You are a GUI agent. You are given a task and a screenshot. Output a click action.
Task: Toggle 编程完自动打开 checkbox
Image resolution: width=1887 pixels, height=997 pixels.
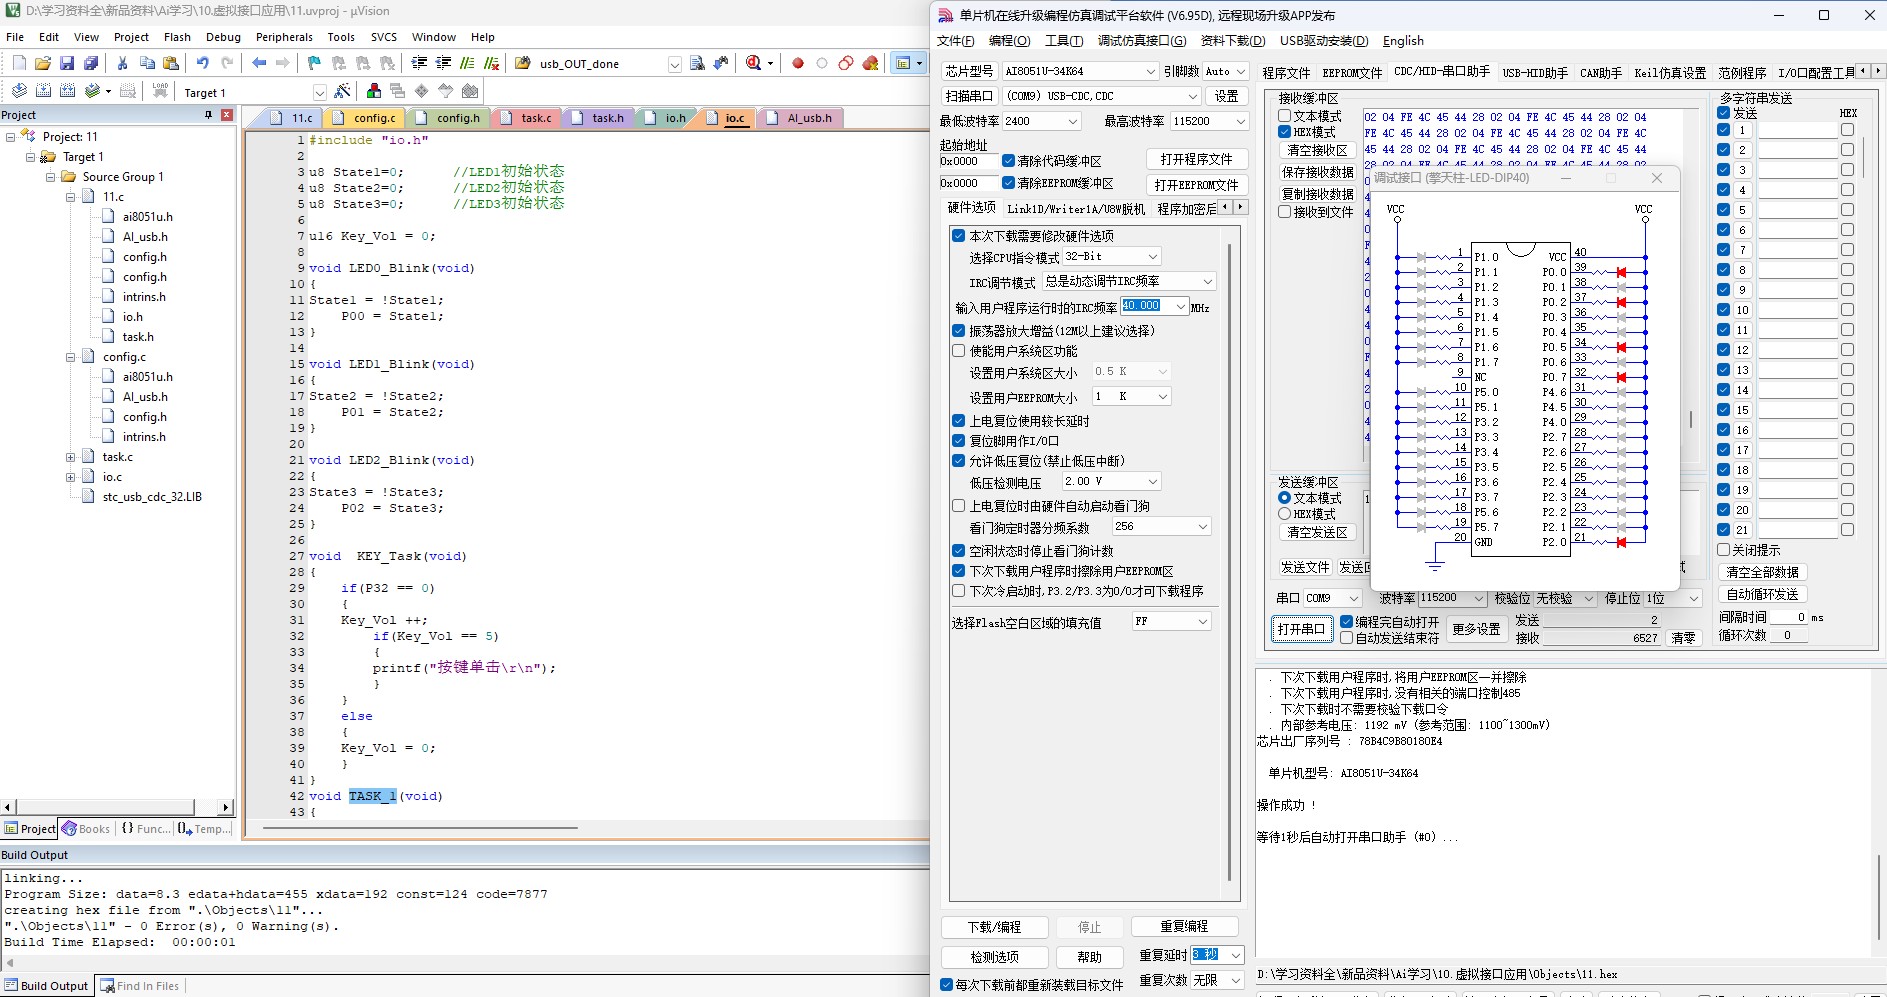(1346, 622)
